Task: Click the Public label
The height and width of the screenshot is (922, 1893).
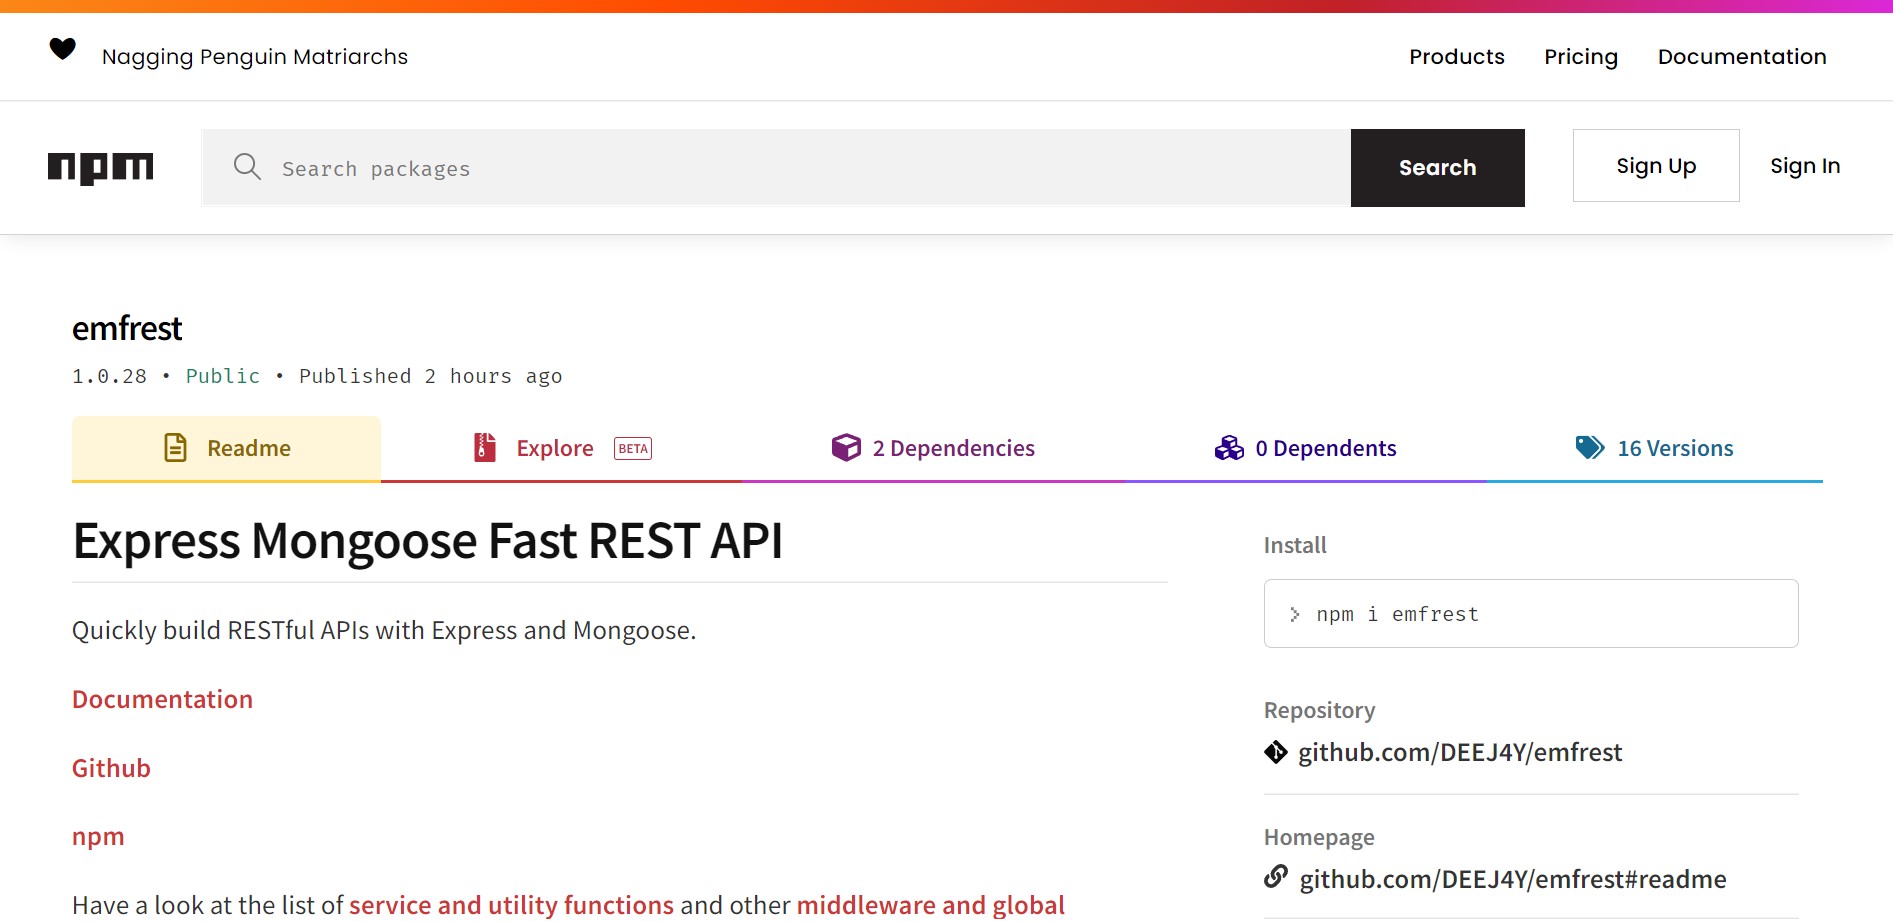Action: coord(223,376)
